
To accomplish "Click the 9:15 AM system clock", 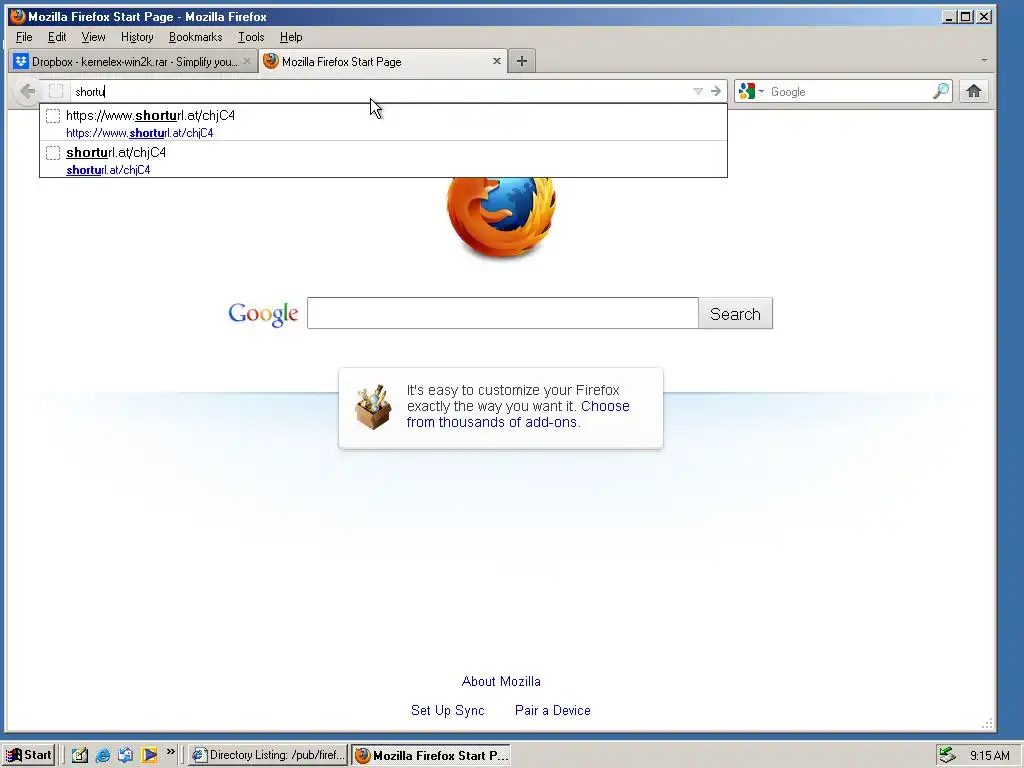I will pos(989,756).
